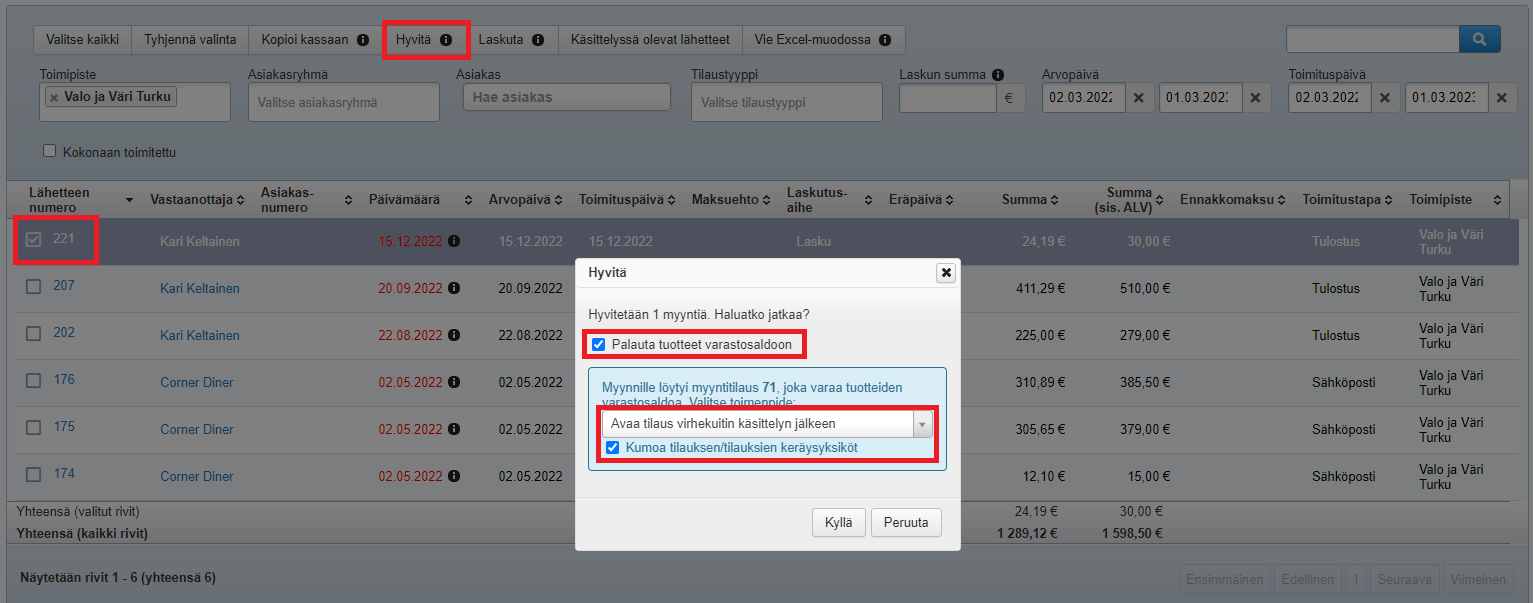Uncheck Kumoa tilauksen/tilauksien keräysyksiköt
This screenshot has height=603, width=1533.
(612, 447)
